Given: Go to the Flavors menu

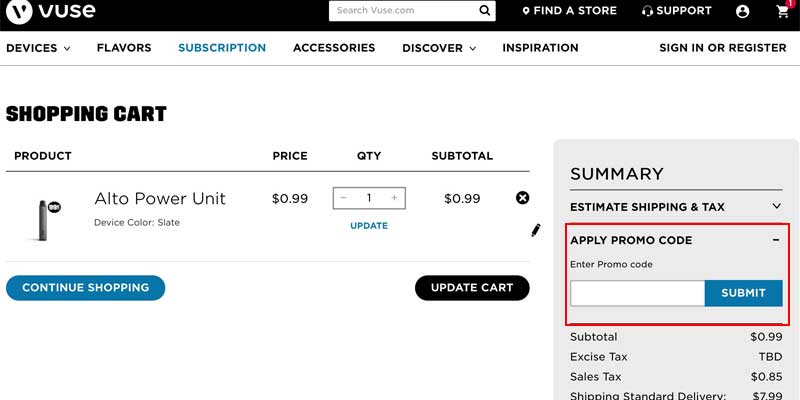Looking at the screenshot, I should tap(124, 48).
